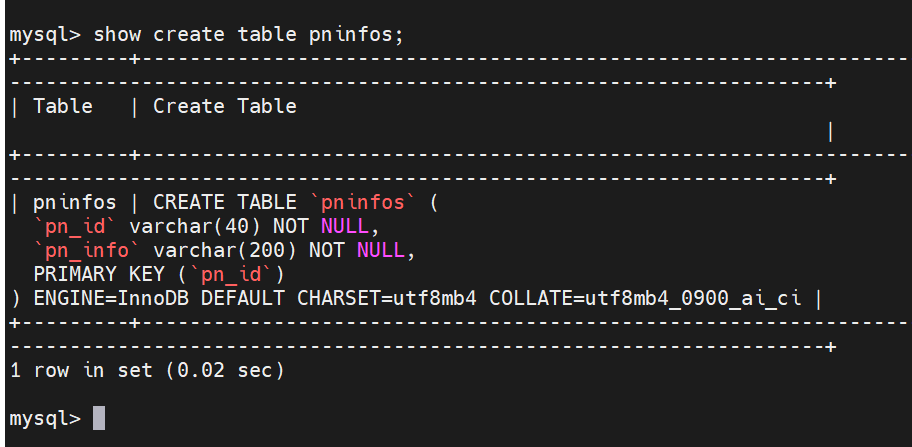Click the cursor block after the last mysql> prompt

99,418
